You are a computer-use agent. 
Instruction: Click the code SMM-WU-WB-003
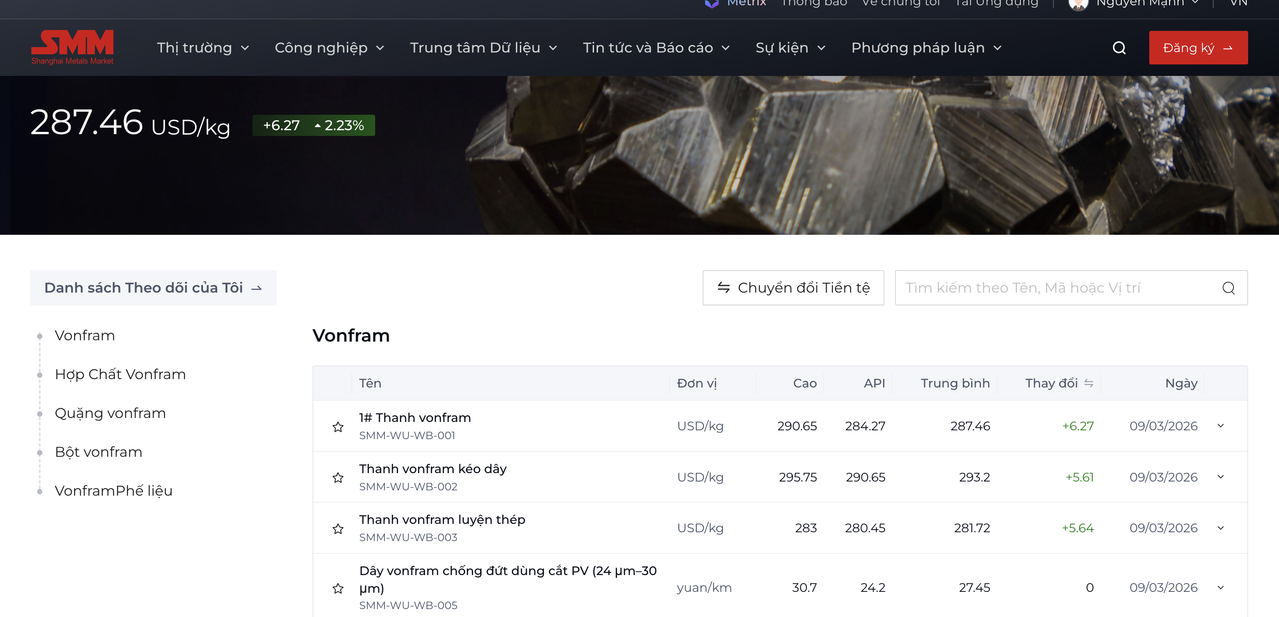coord(408,538)
